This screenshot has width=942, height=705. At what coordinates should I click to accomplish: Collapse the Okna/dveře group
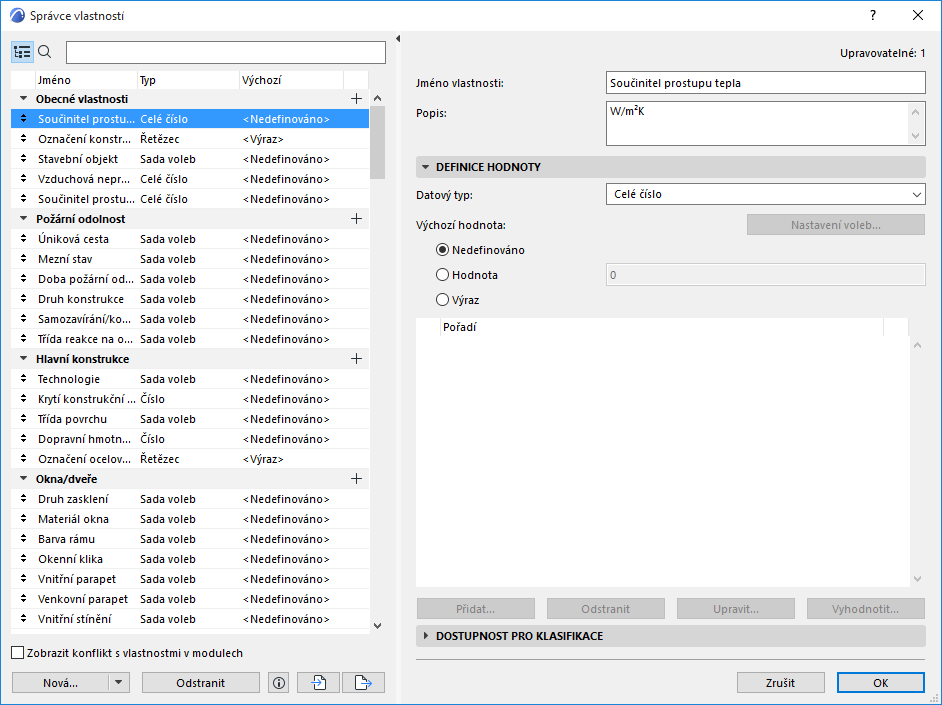coord(23,479)
